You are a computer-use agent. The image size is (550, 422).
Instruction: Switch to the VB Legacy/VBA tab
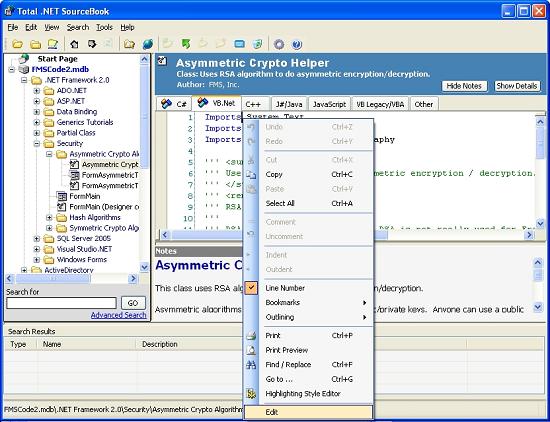pos(380,104)
